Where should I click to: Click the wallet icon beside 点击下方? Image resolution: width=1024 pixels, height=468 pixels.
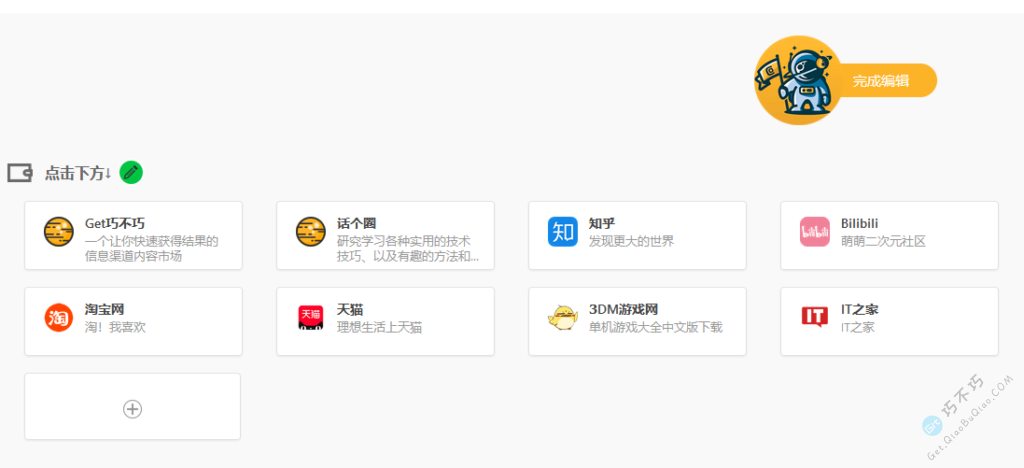click(20, 173)
